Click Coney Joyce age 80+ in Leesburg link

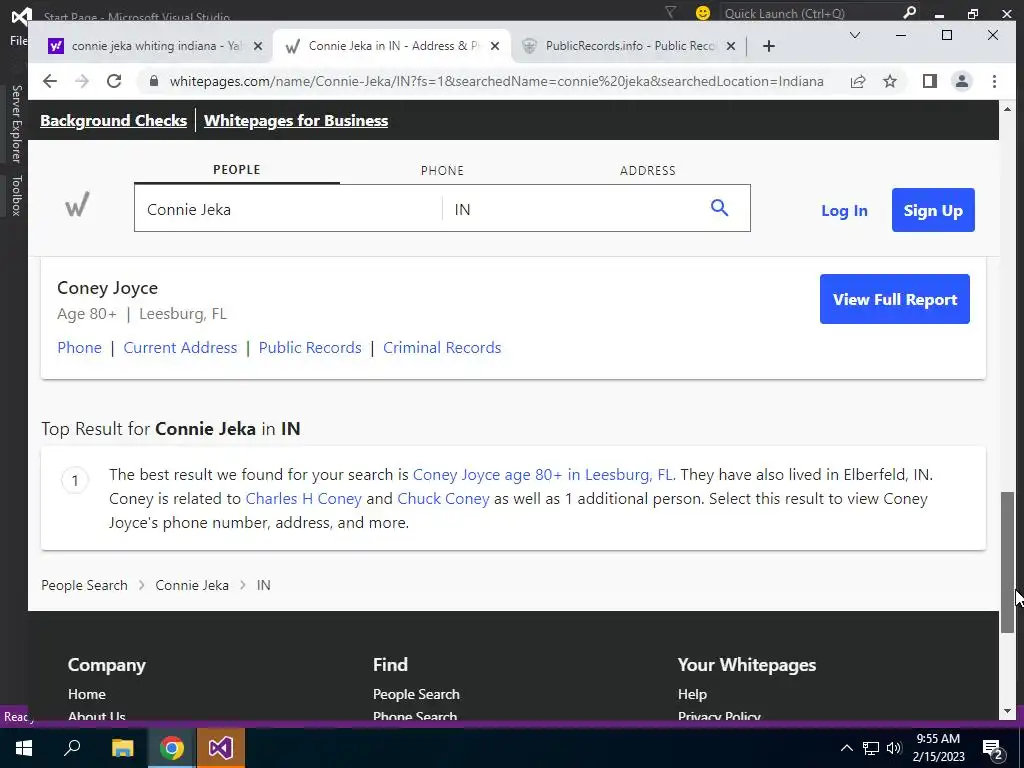543,474
